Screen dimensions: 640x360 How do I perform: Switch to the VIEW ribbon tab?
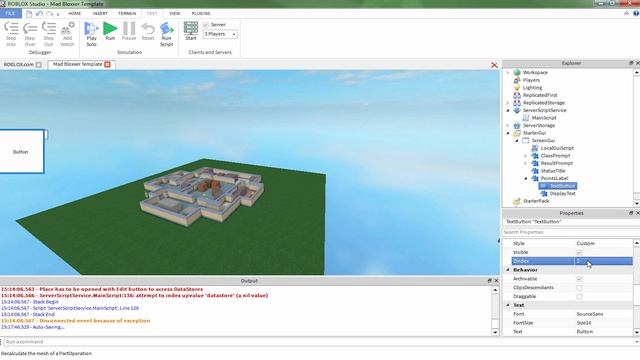tap(174, 13)
